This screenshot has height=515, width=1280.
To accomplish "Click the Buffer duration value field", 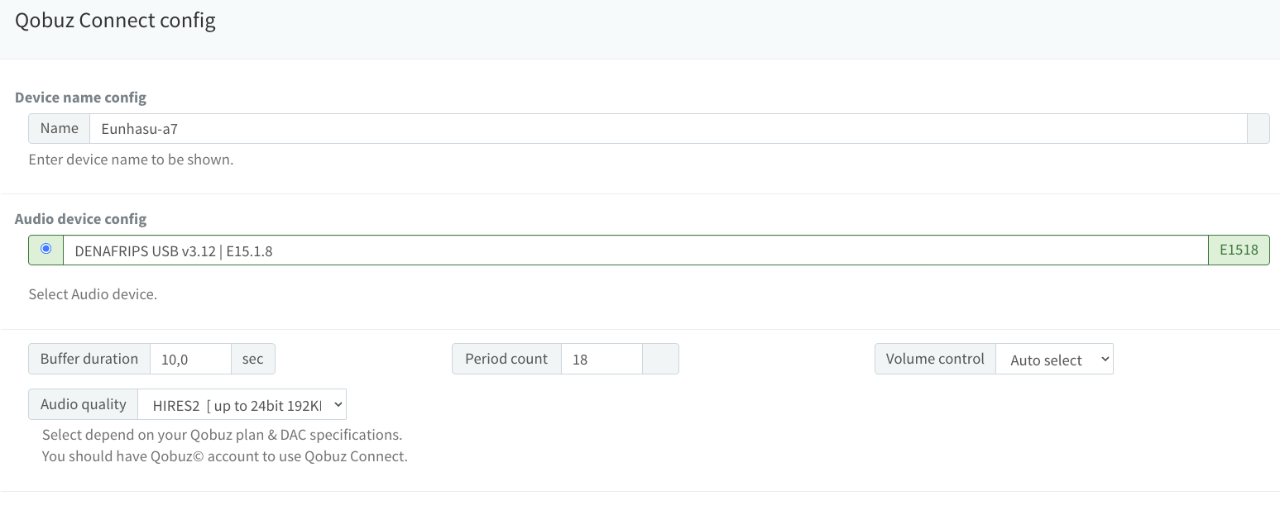I will pyautogui.click(x=190, y=359).
